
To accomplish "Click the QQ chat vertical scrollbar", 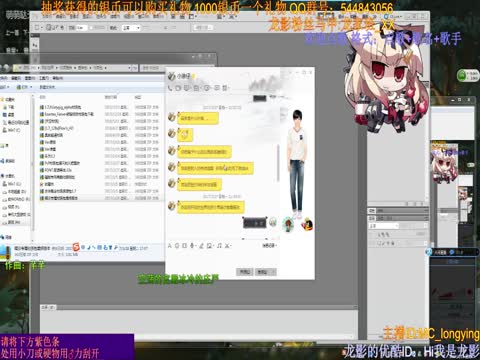I will (278, 163).
